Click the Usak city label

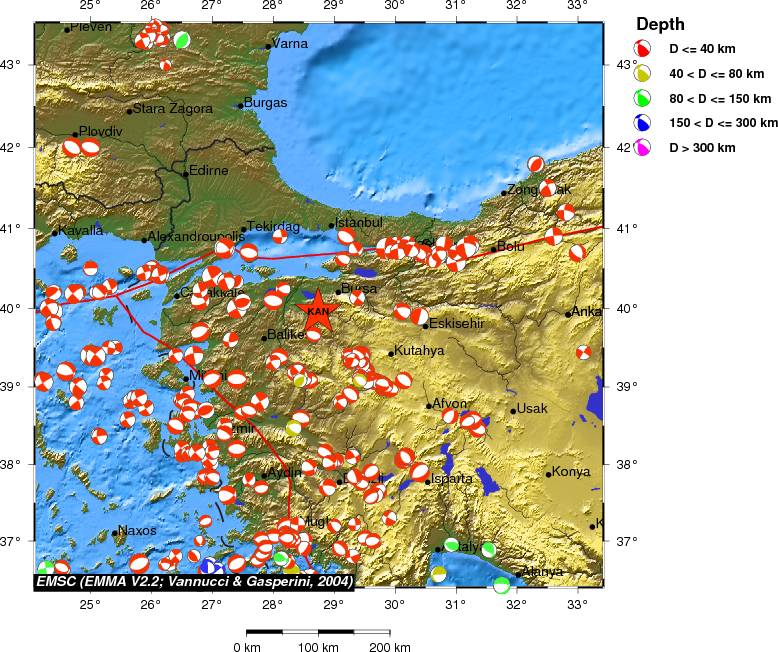[532, 409]
